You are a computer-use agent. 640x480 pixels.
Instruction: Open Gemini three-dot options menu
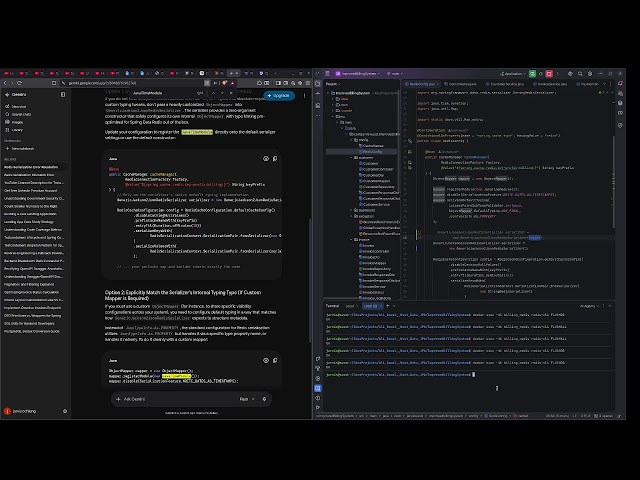[x=304, y=96]
